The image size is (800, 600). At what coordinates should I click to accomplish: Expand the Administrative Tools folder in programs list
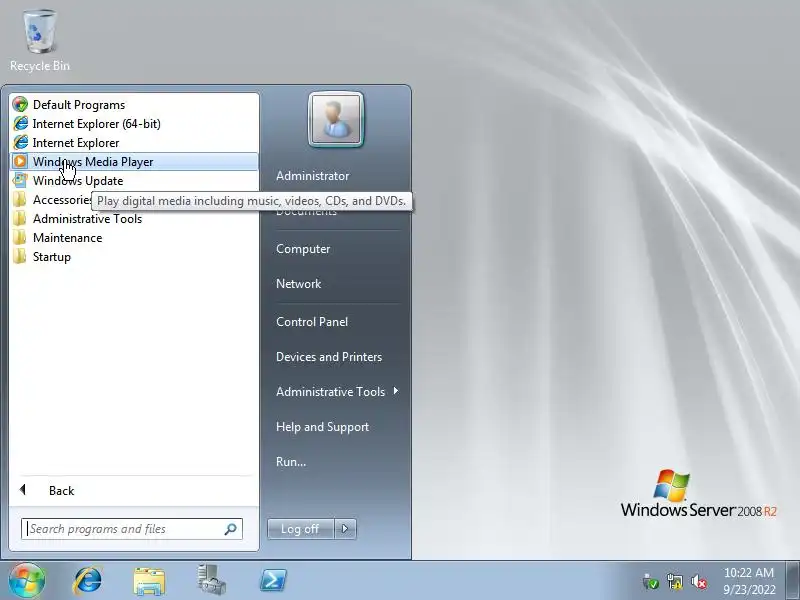pos(134,219)
